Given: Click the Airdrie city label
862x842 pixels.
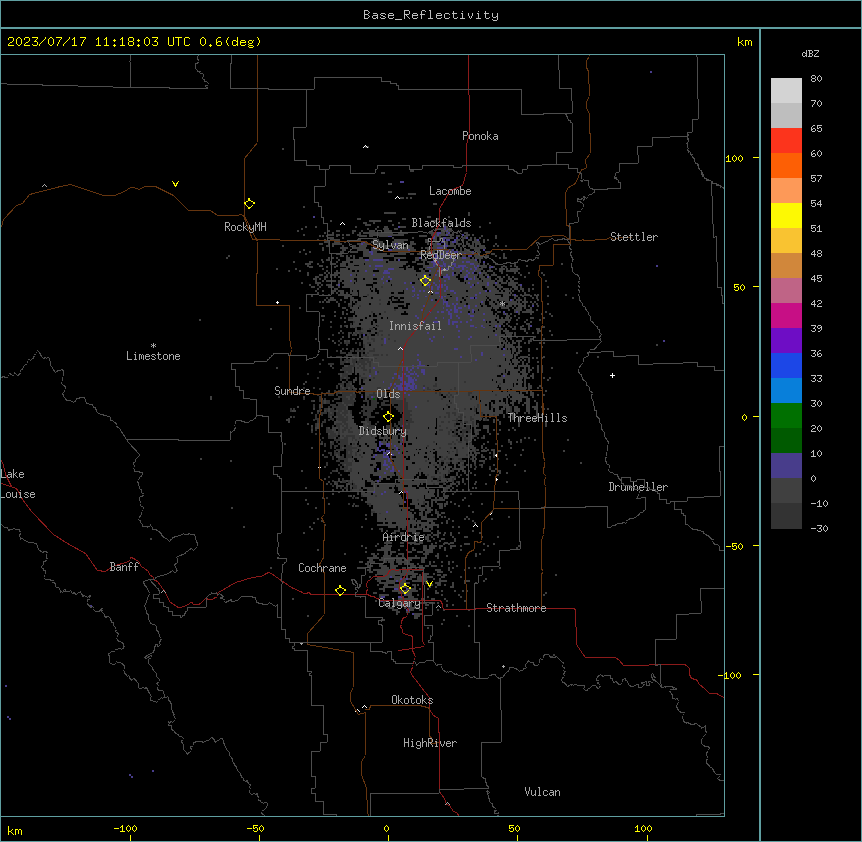Looking at the screenshot, I should tap(403, 537).
